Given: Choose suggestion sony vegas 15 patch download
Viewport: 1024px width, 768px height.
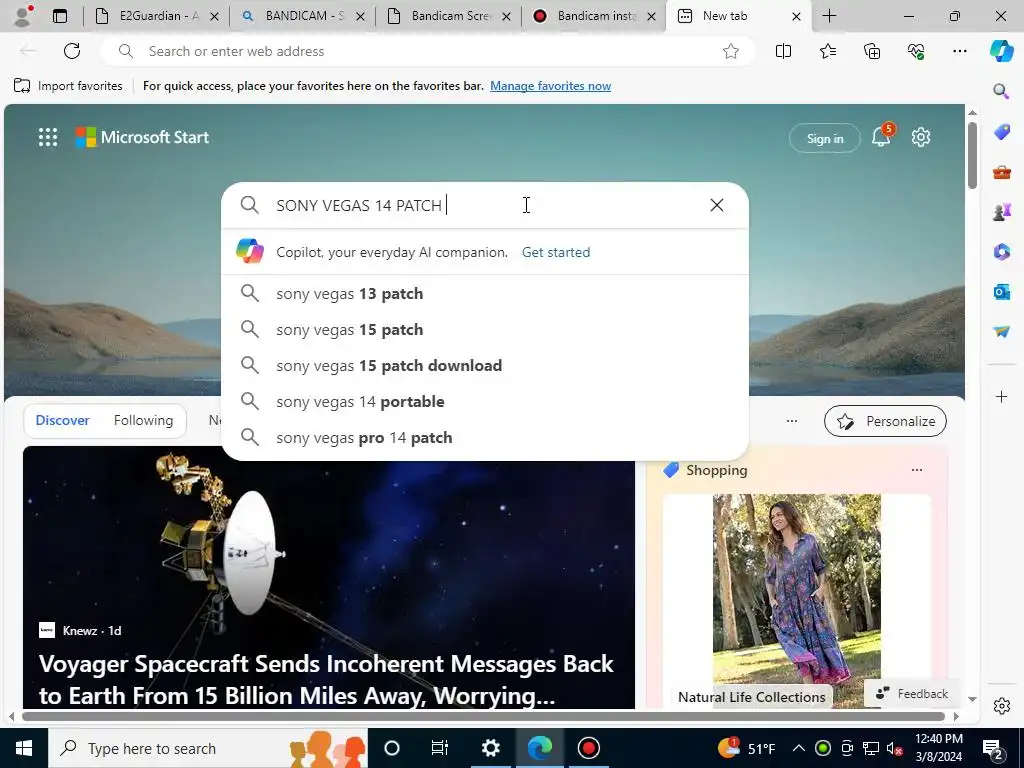Looking at the screenshot, I should click(485, 366).
